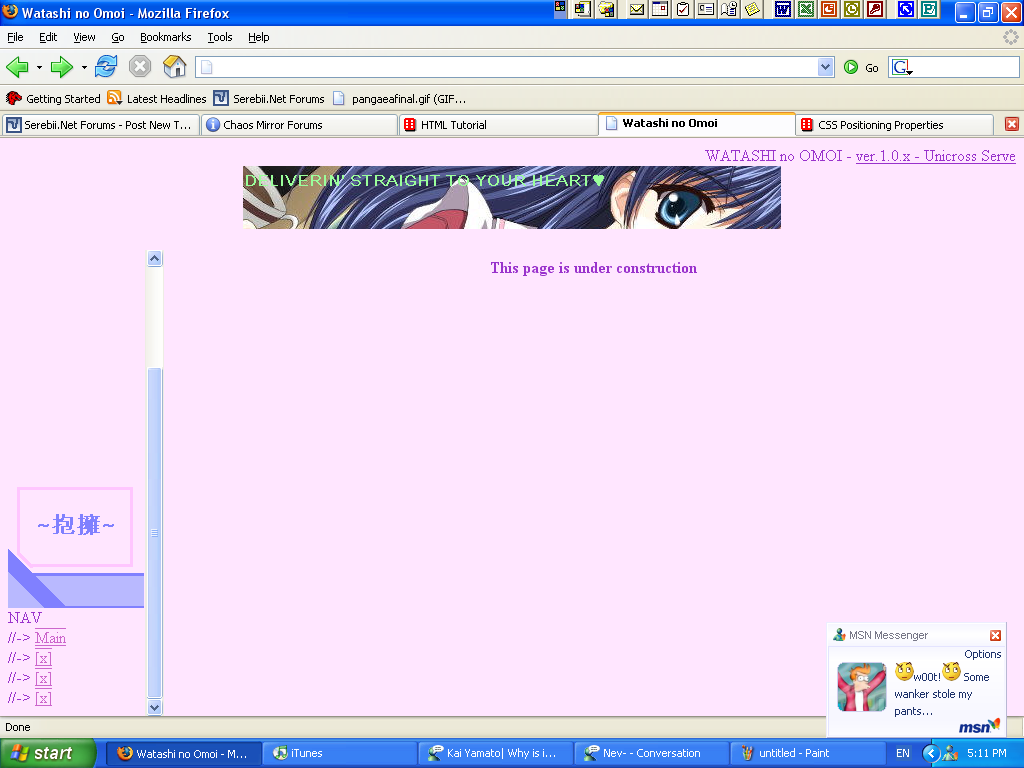This screenshot has width=1024, height=768.
Task: Launch Outlook from Office shortcut bar
Action: 852,9
